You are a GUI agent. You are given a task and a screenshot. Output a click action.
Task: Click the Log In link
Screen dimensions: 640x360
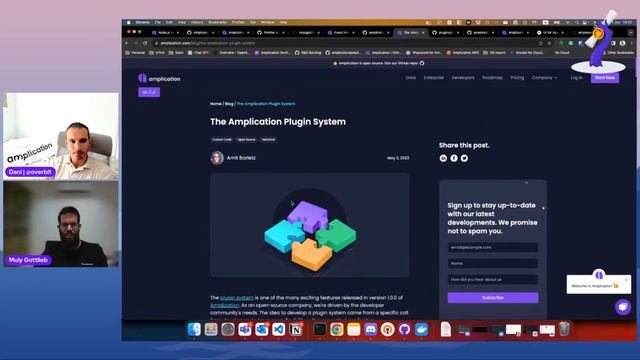tap(576, 78)
